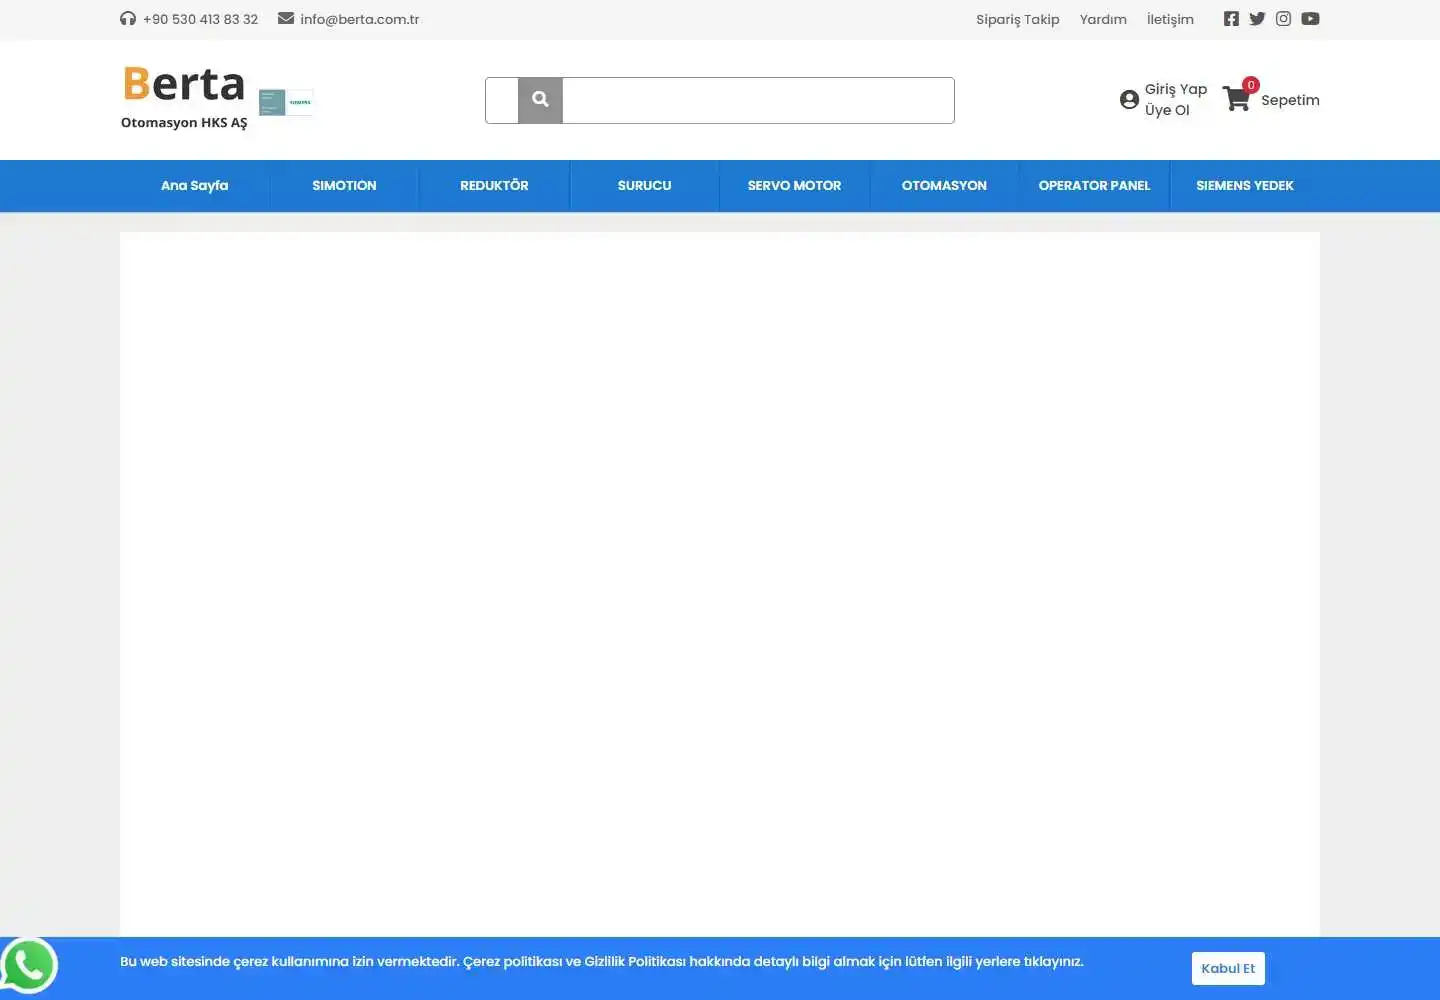
Task: Open SIMOTION menu item
Action: (x=344, y=186)
